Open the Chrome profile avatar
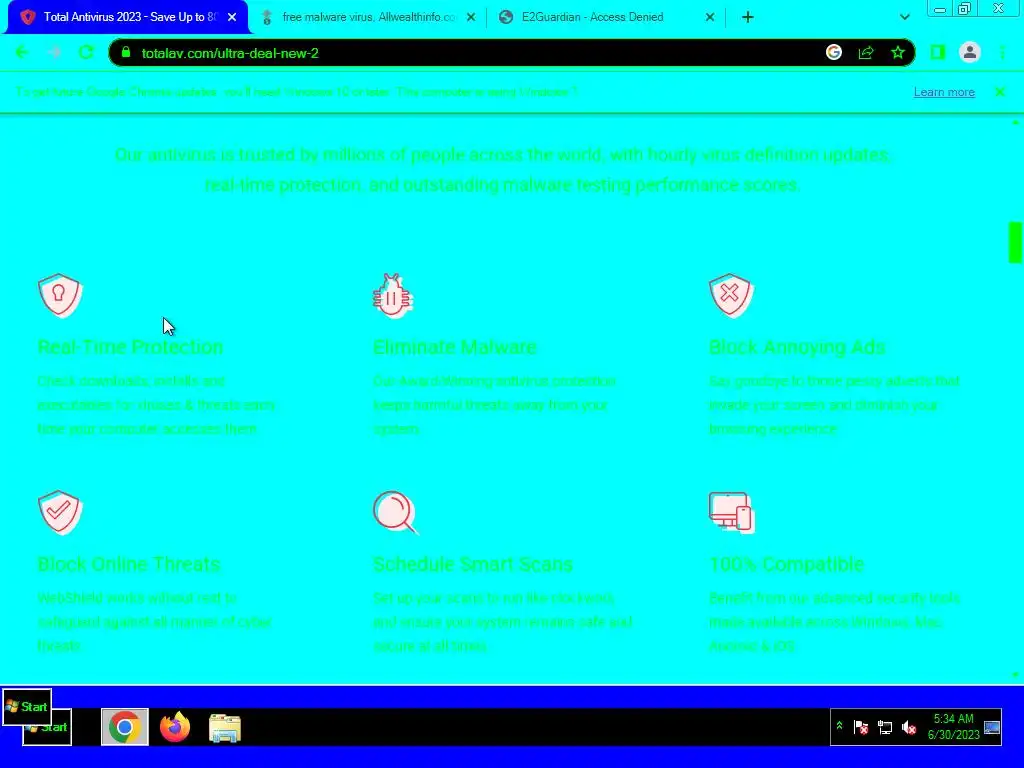Image resolution: width=1024 pixels, height=768 pixels. [970, 53]
